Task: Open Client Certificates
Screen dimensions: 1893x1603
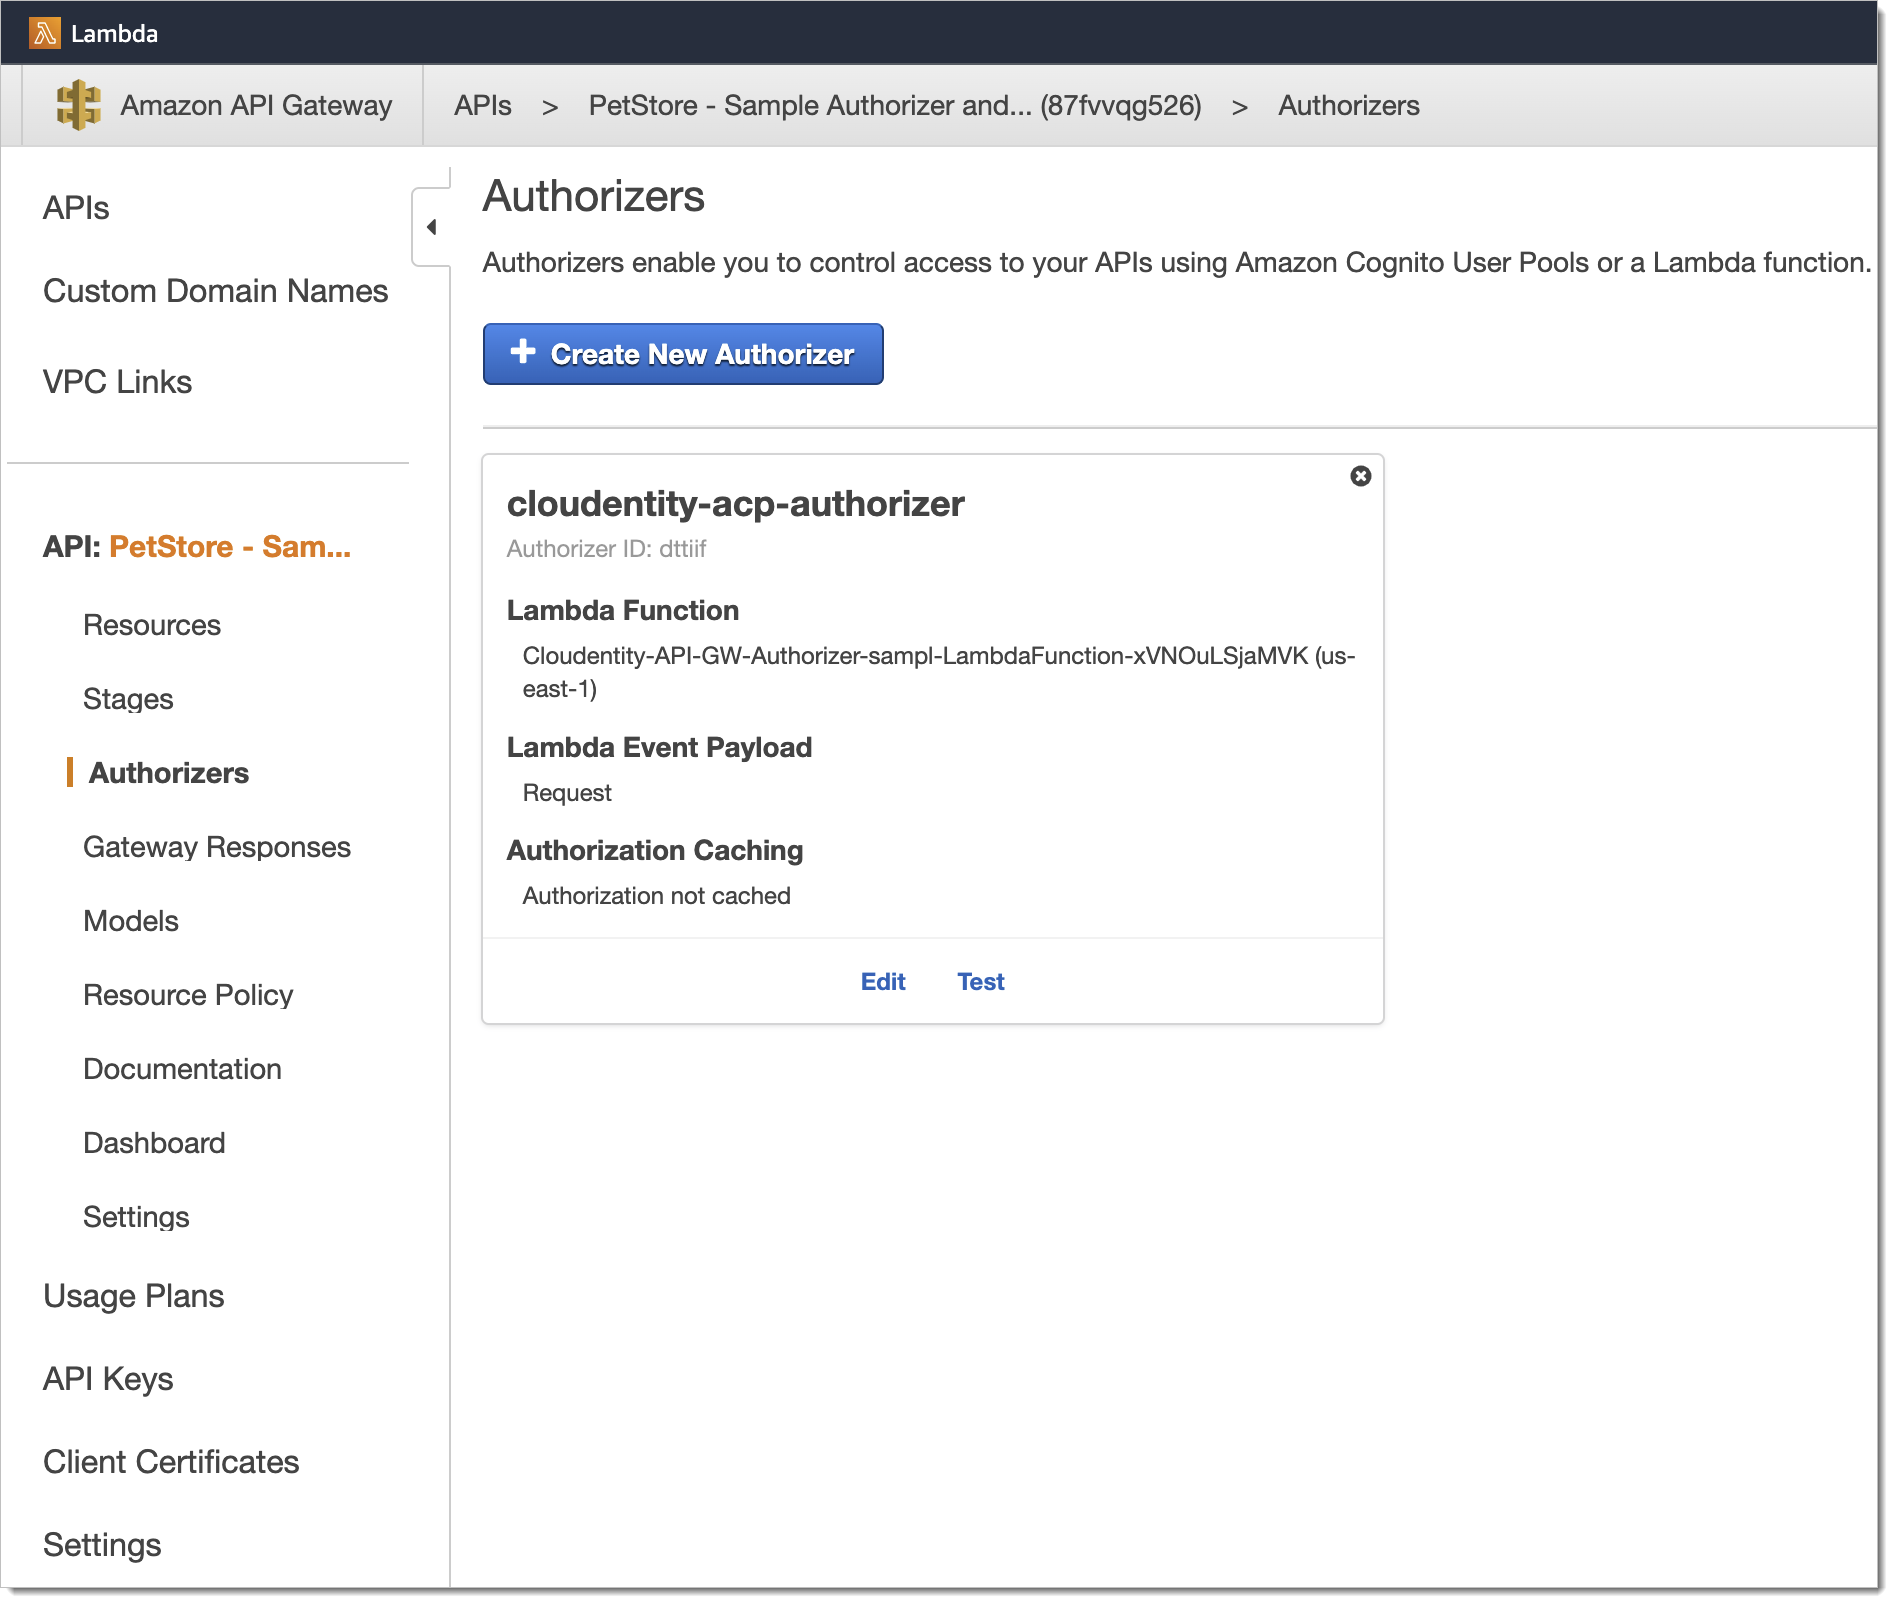Action: pos(171,1462)
